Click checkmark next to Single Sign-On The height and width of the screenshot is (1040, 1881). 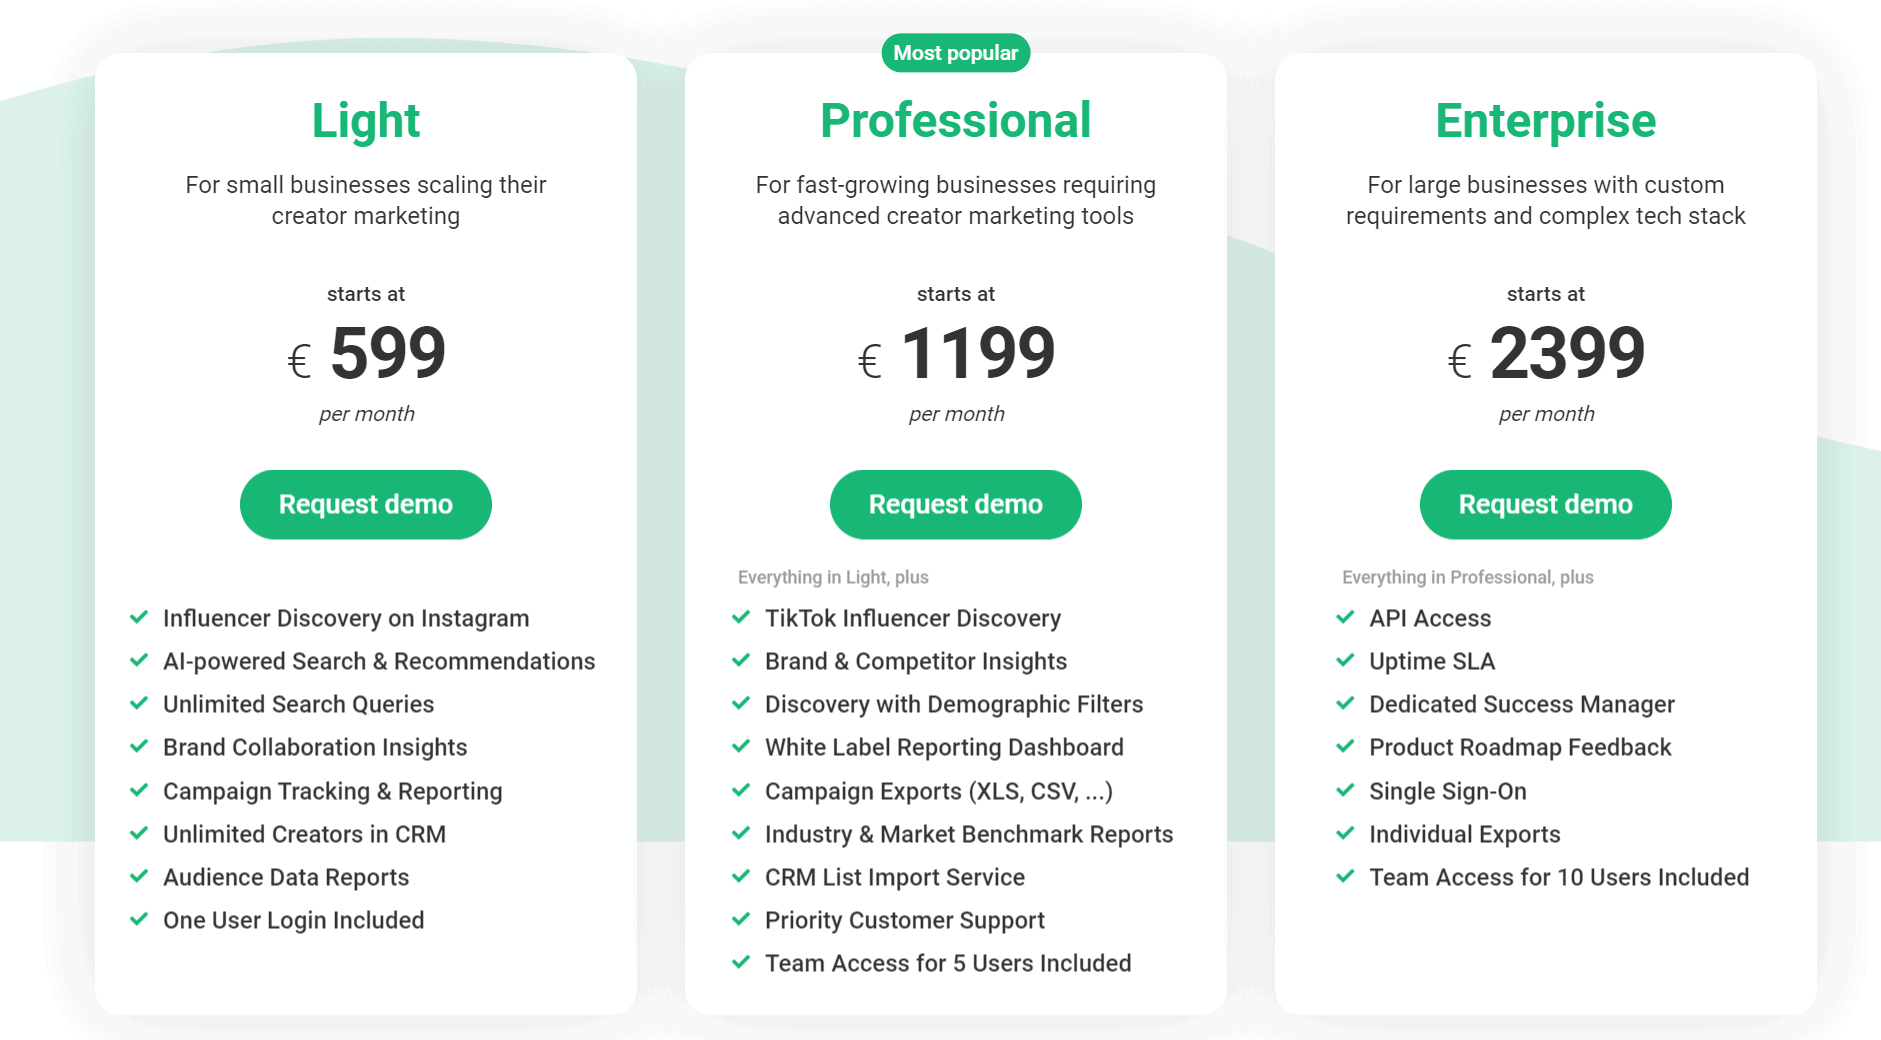click(1345, 790)
